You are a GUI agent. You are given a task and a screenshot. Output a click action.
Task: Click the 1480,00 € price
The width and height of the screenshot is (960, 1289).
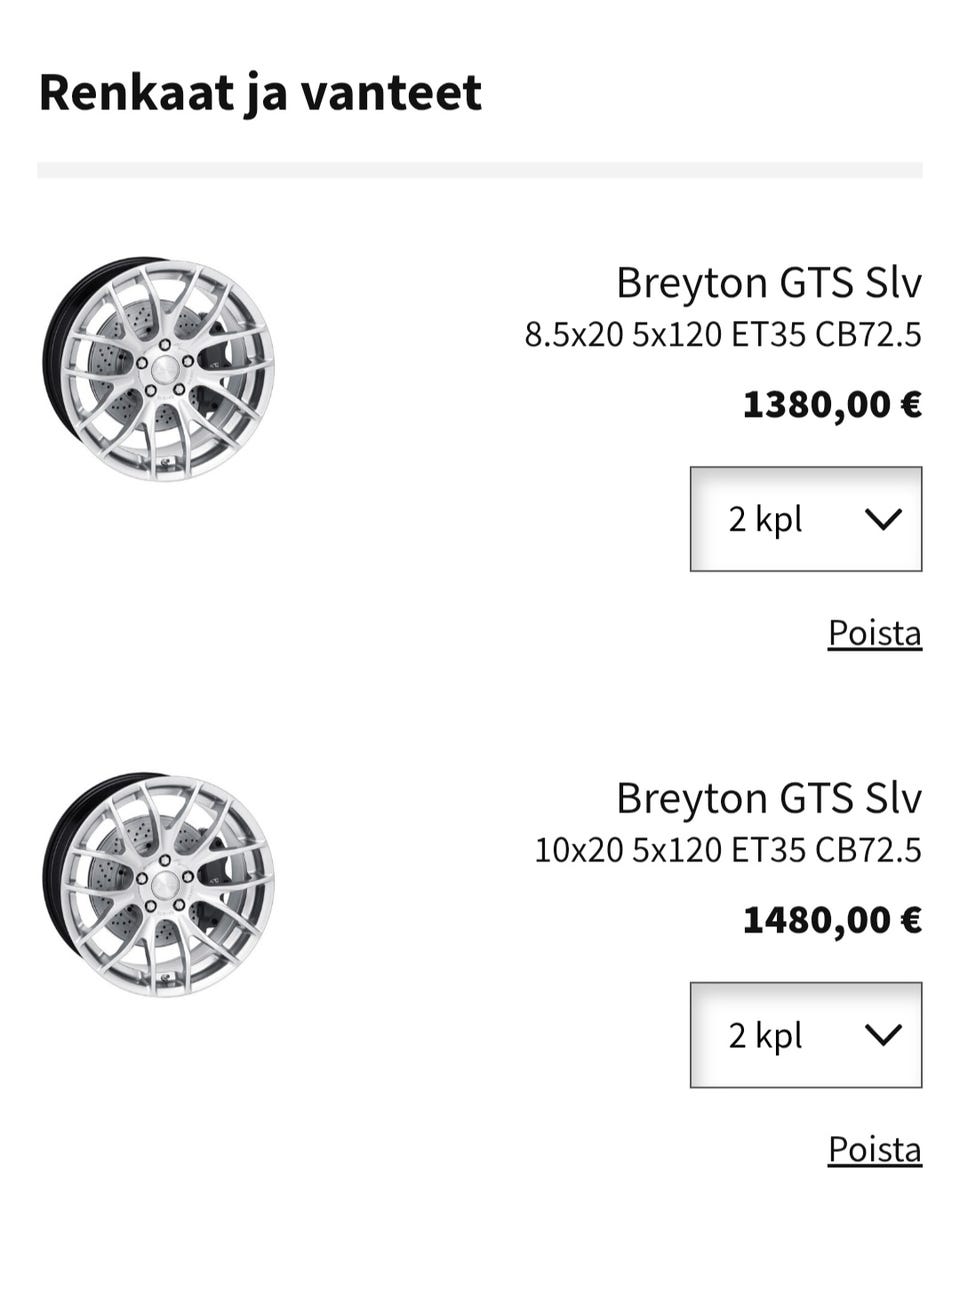pos(831,920)
